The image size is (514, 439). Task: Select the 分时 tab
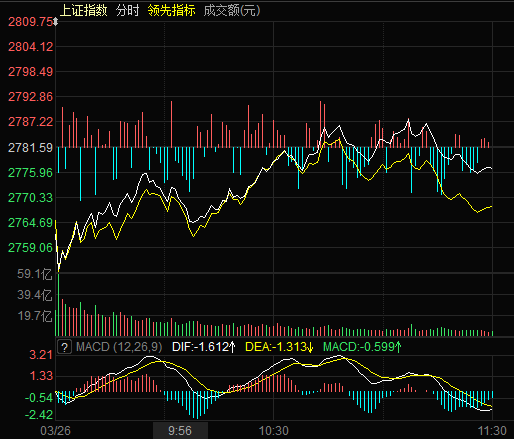[x=127, y=11]
